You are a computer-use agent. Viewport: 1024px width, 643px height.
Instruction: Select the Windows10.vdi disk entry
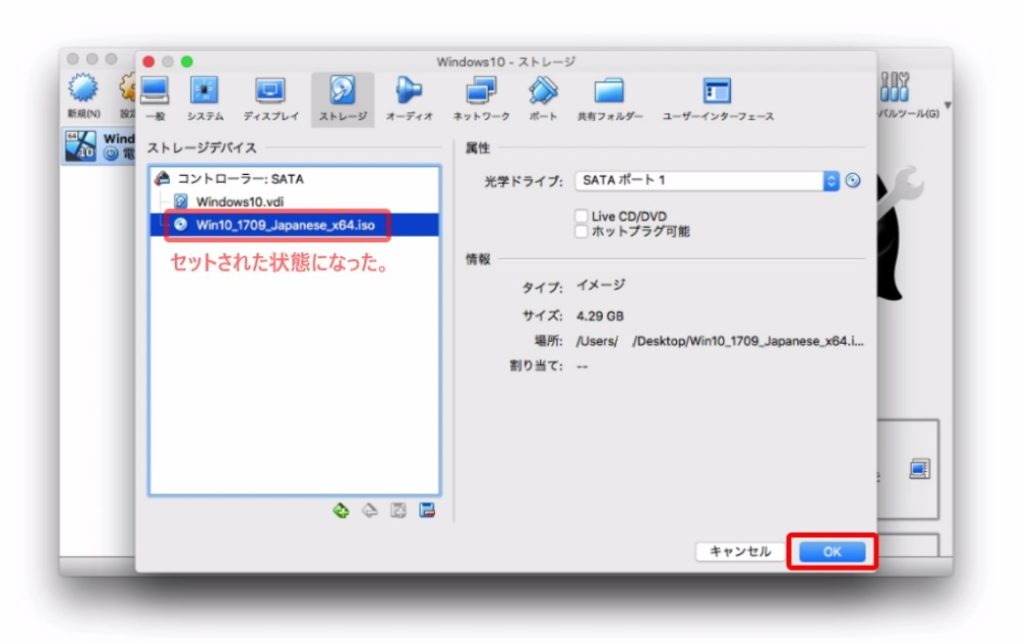click(x=295, y=202)
